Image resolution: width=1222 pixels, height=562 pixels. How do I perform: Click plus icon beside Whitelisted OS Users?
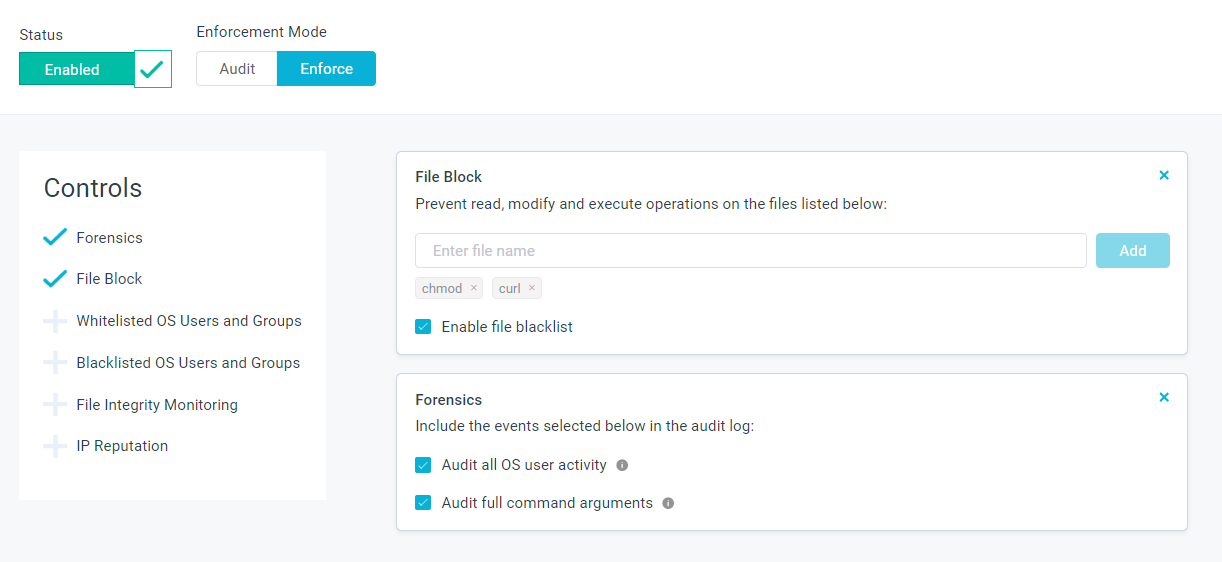click(55, 321)
